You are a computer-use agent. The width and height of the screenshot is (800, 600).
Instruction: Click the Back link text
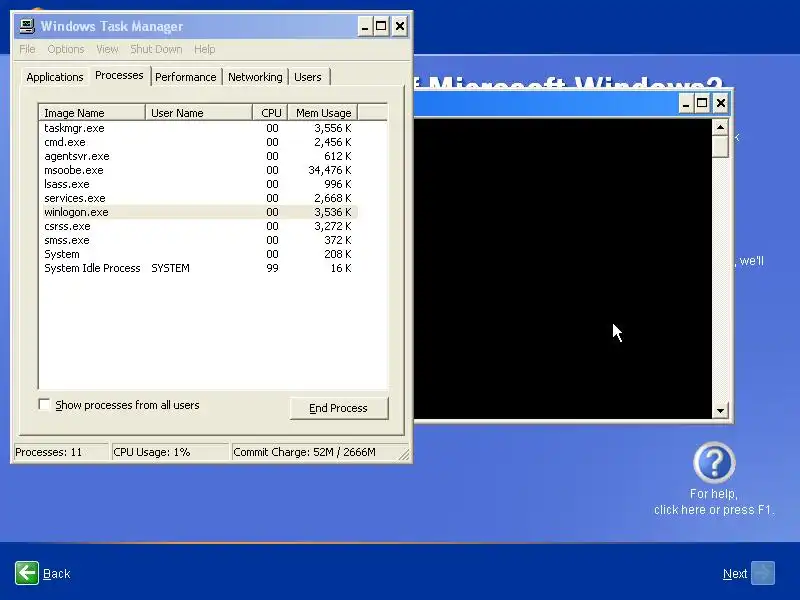[x=57, y=573]
